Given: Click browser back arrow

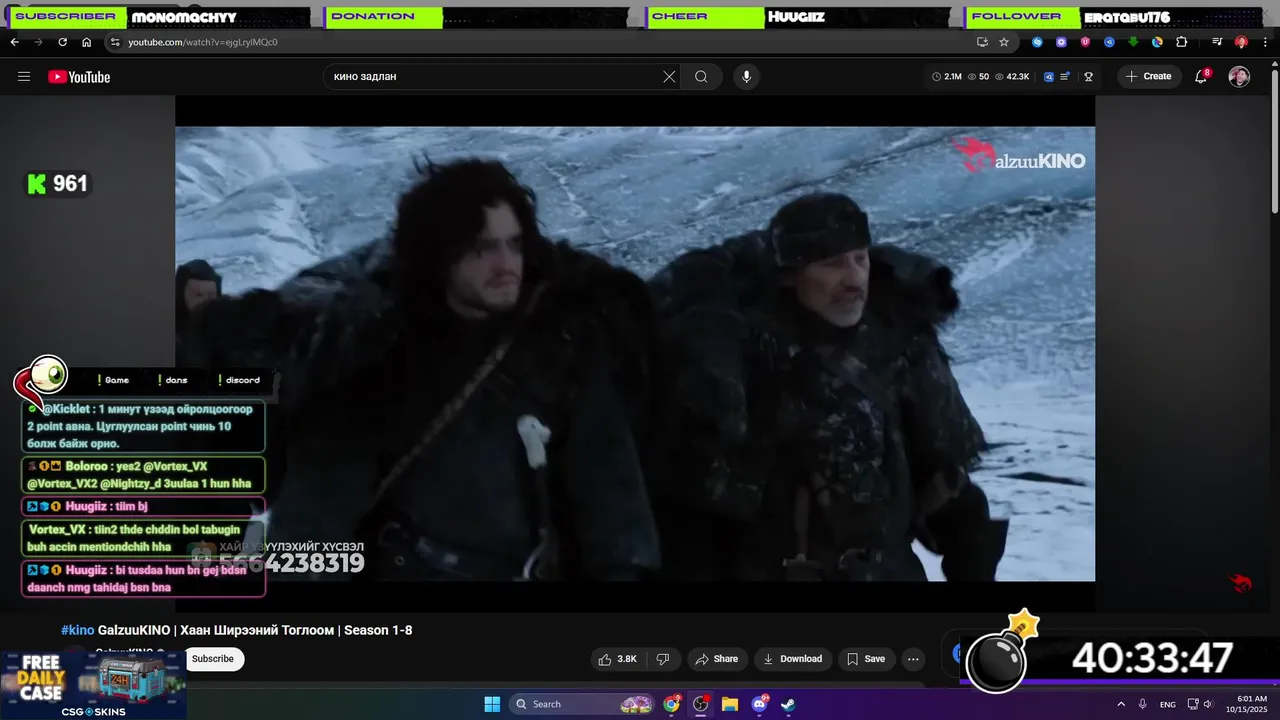Looking at the screenshot, I should pyautogui.click(x=14, y=42).
